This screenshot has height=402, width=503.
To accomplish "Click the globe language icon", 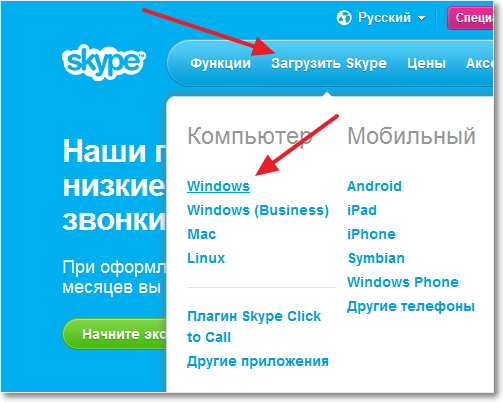I will (x=344, y=18).
